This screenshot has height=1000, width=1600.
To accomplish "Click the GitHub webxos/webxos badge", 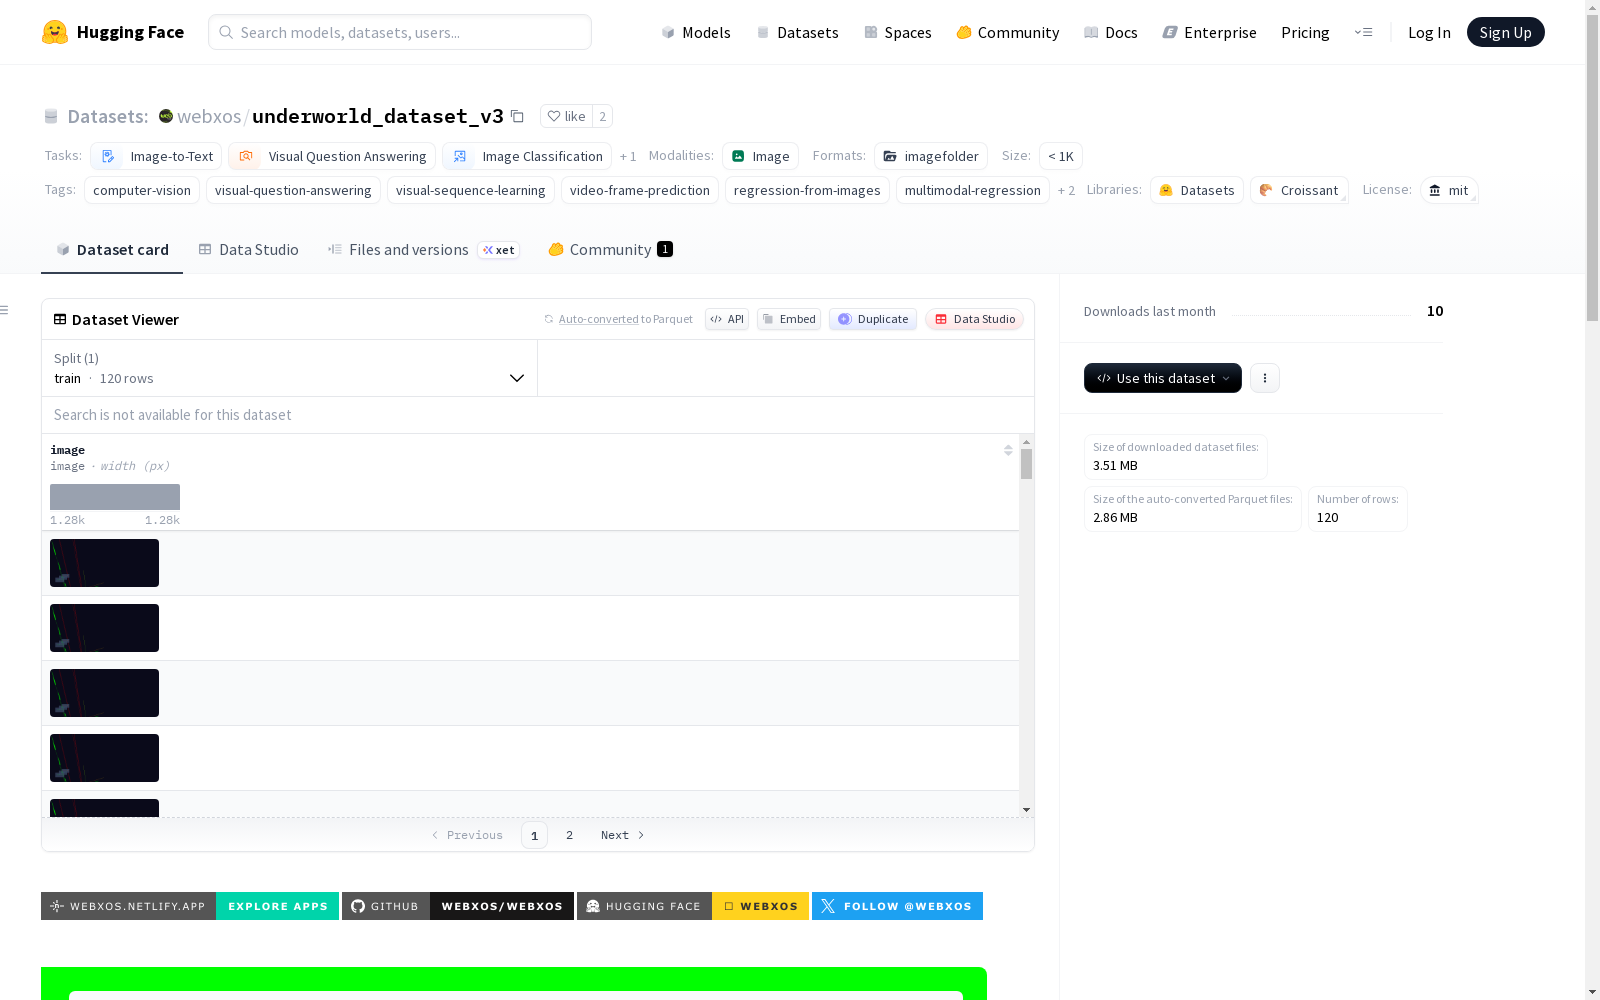I will click(458, 906).
